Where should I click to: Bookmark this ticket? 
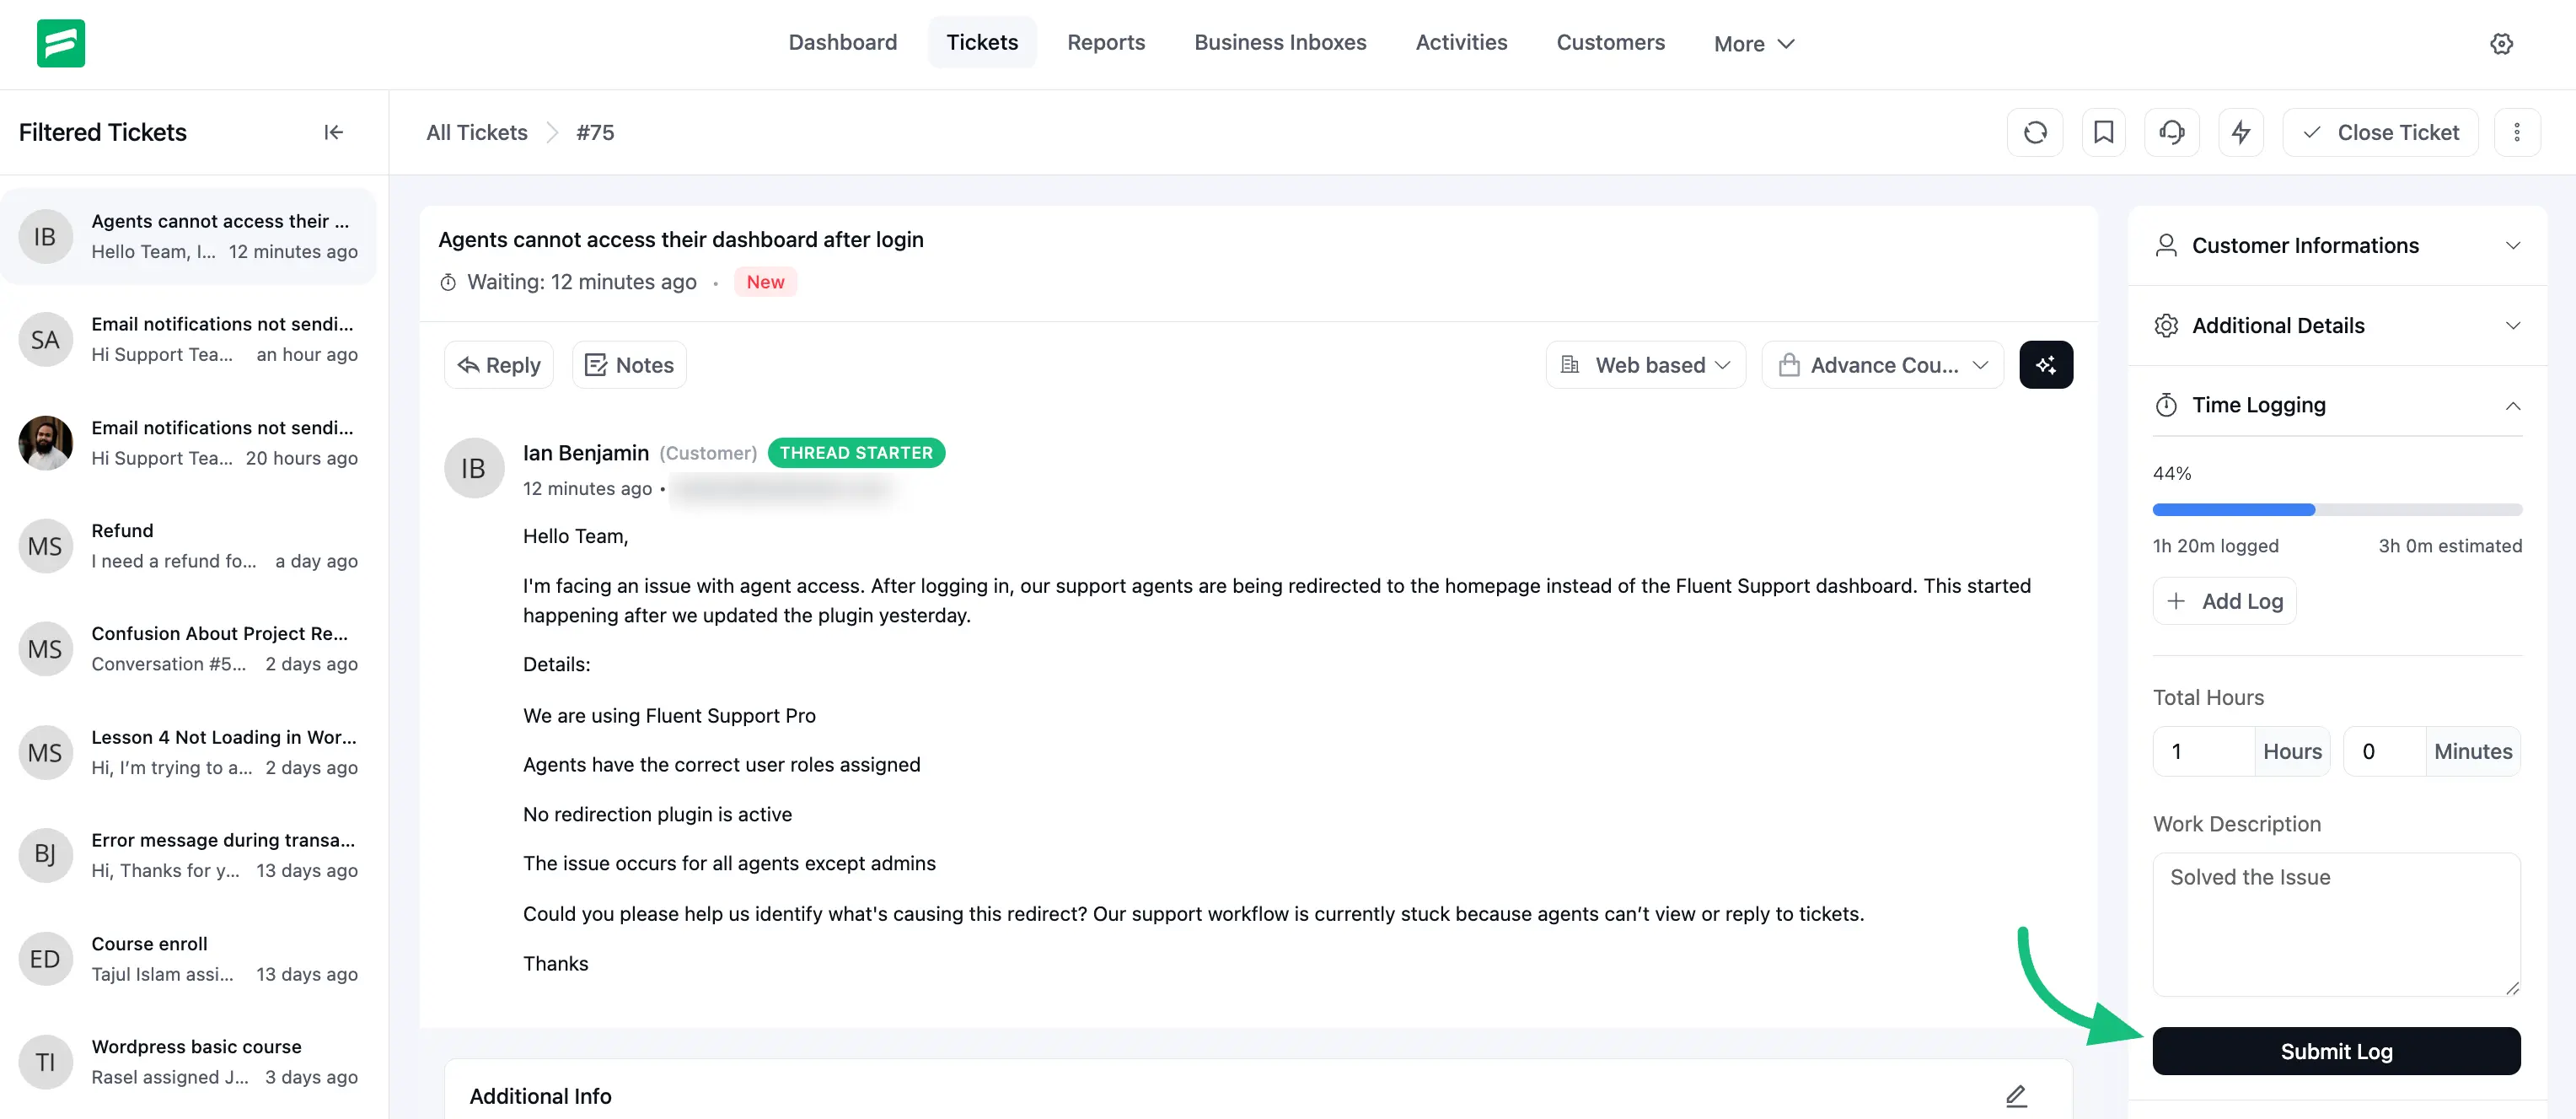coord(2103,132)
